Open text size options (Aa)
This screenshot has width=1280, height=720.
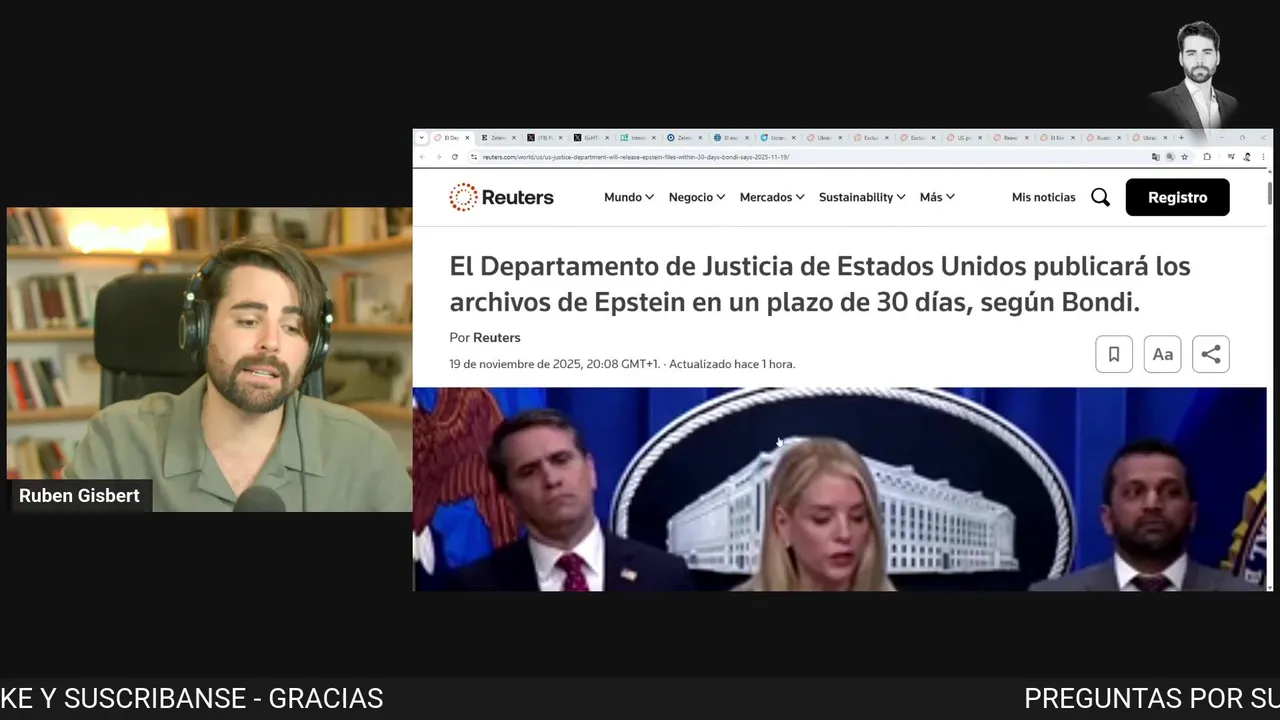tap(1162, 354)
